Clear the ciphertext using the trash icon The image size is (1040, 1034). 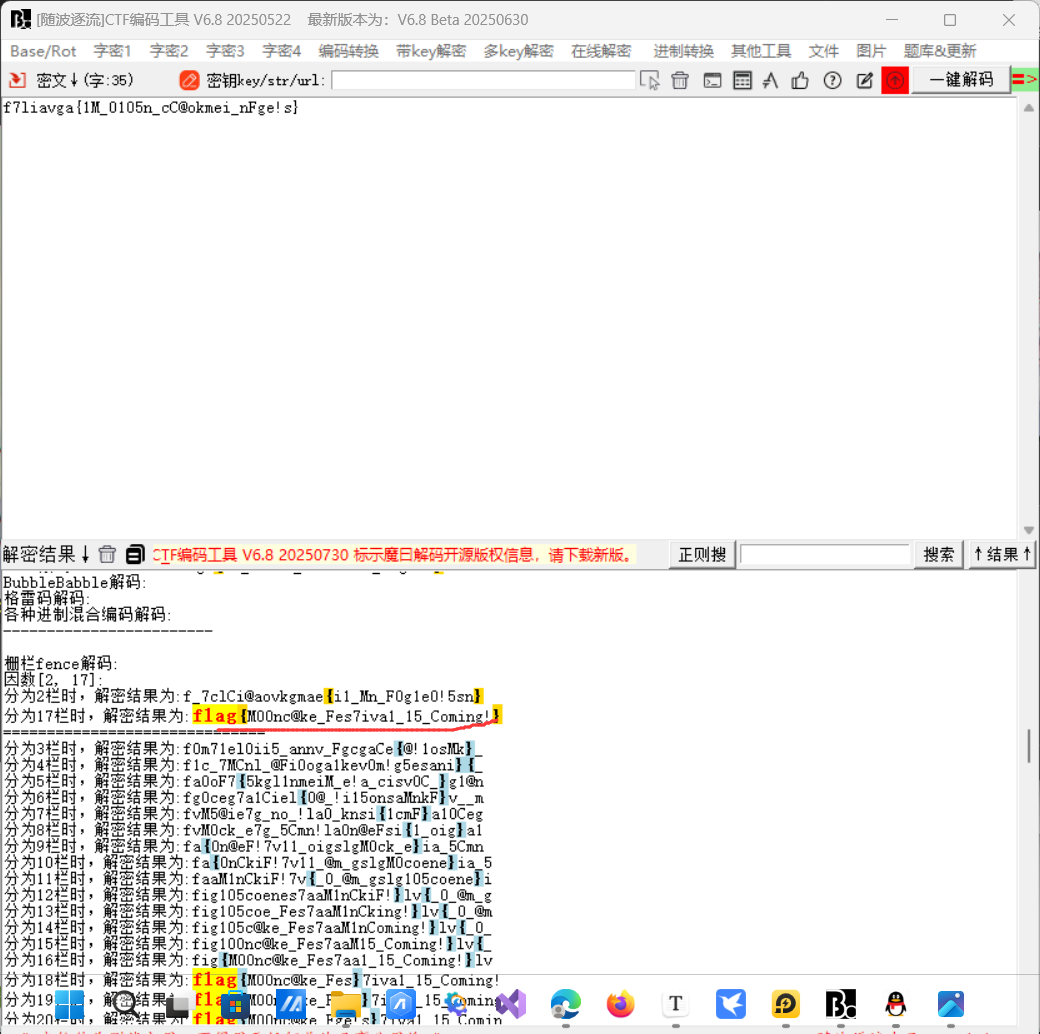(x=680, y=80)
